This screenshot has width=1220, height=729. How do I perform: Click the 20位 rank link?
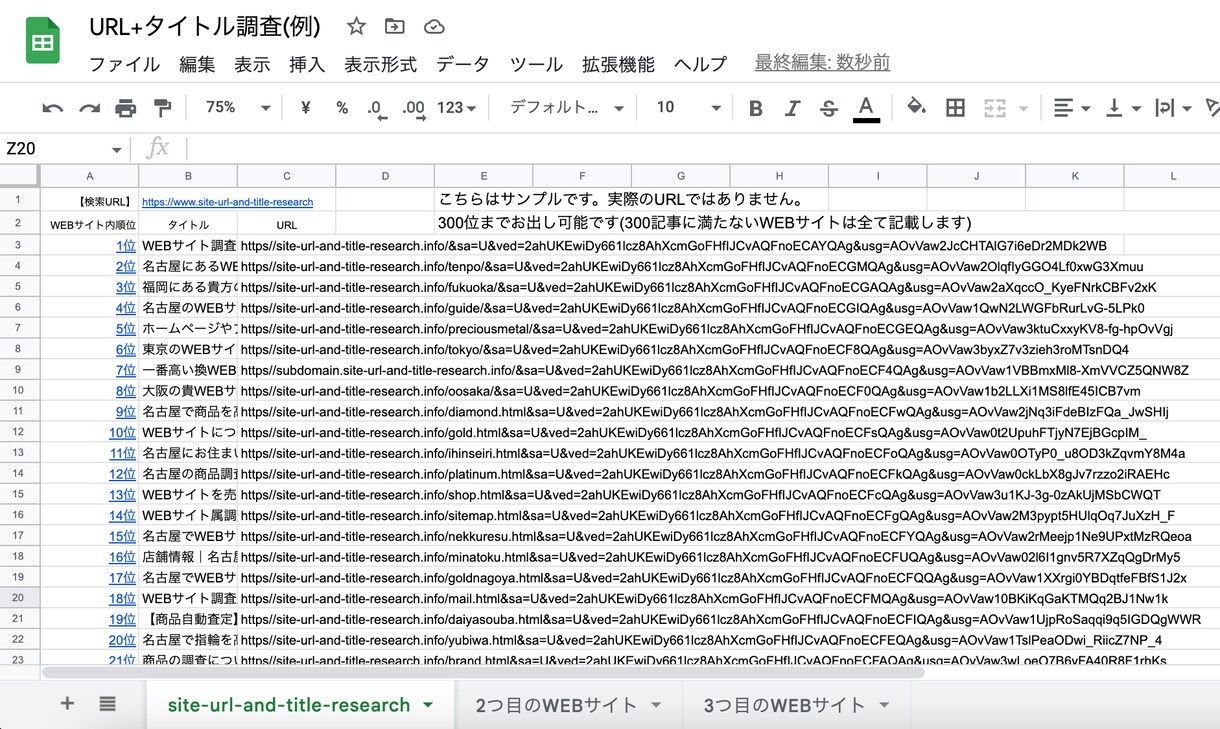coord(122,640)
